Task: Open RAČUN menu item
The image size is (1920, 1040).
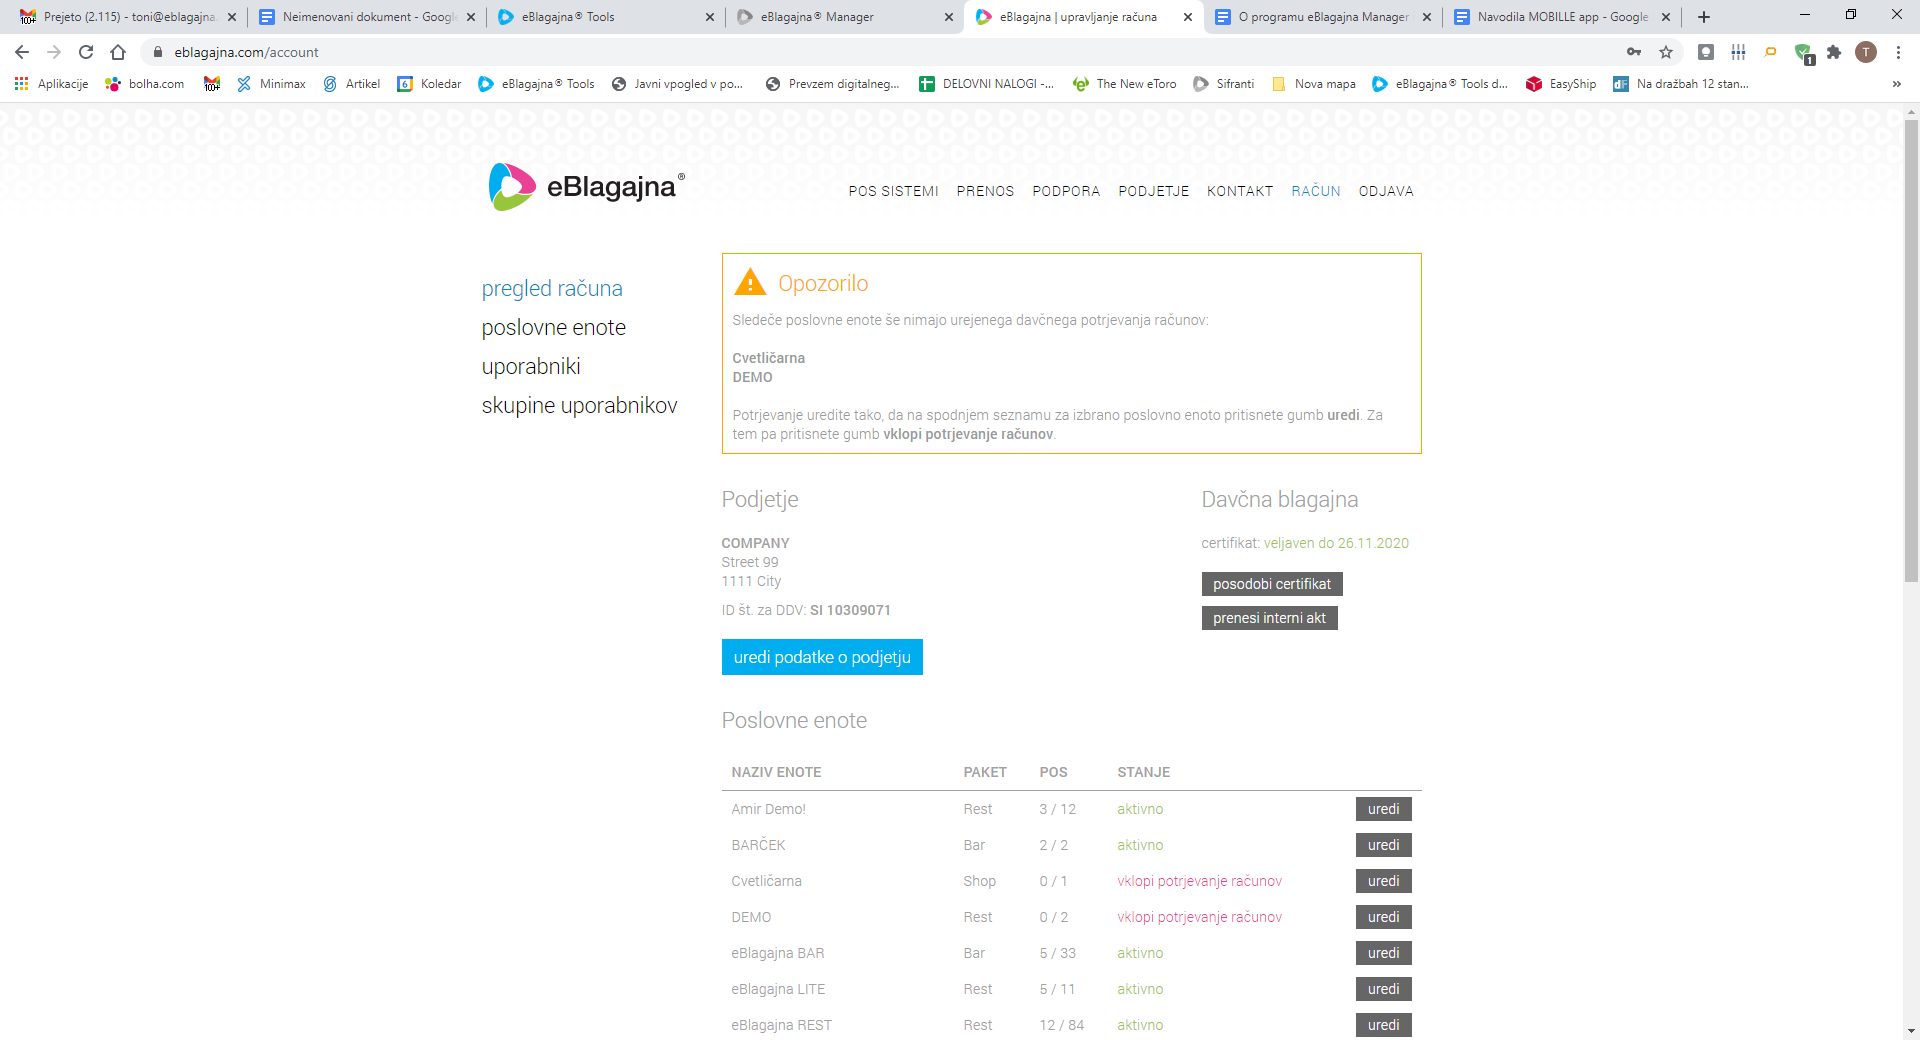Action: 1315,191
